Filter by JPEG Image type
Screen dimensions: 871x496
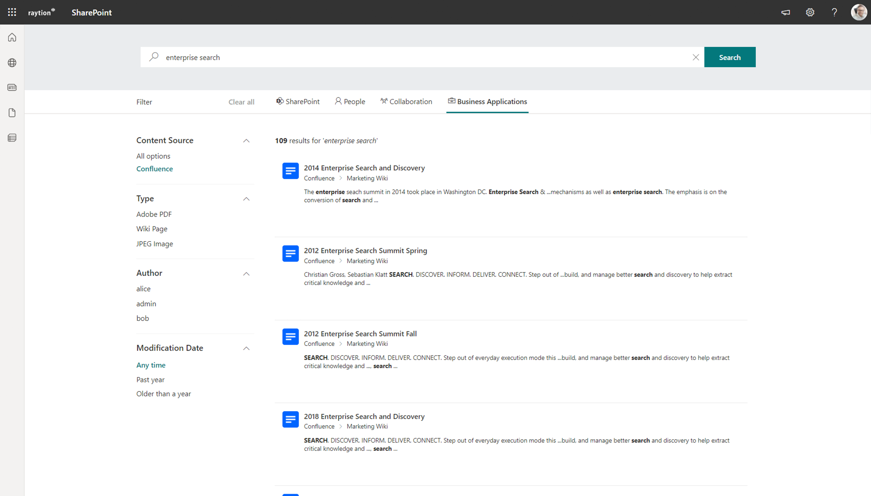(x=154, y=244)
